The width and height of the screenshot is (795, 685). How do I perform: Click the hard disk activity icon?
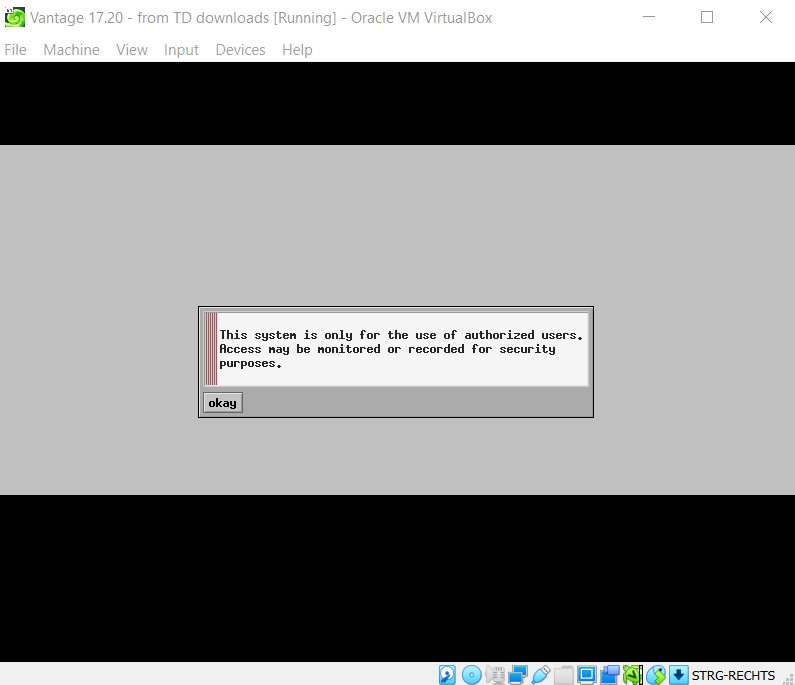click(447, 675)
